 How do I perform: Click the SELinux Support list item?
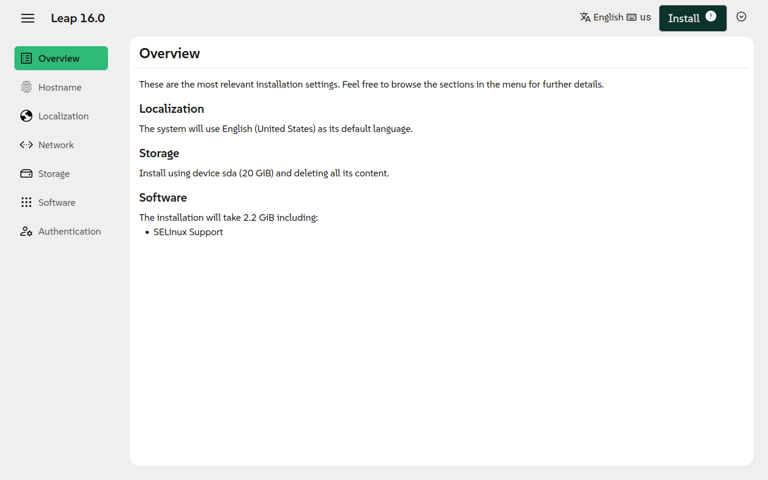(x=188, y=232)
